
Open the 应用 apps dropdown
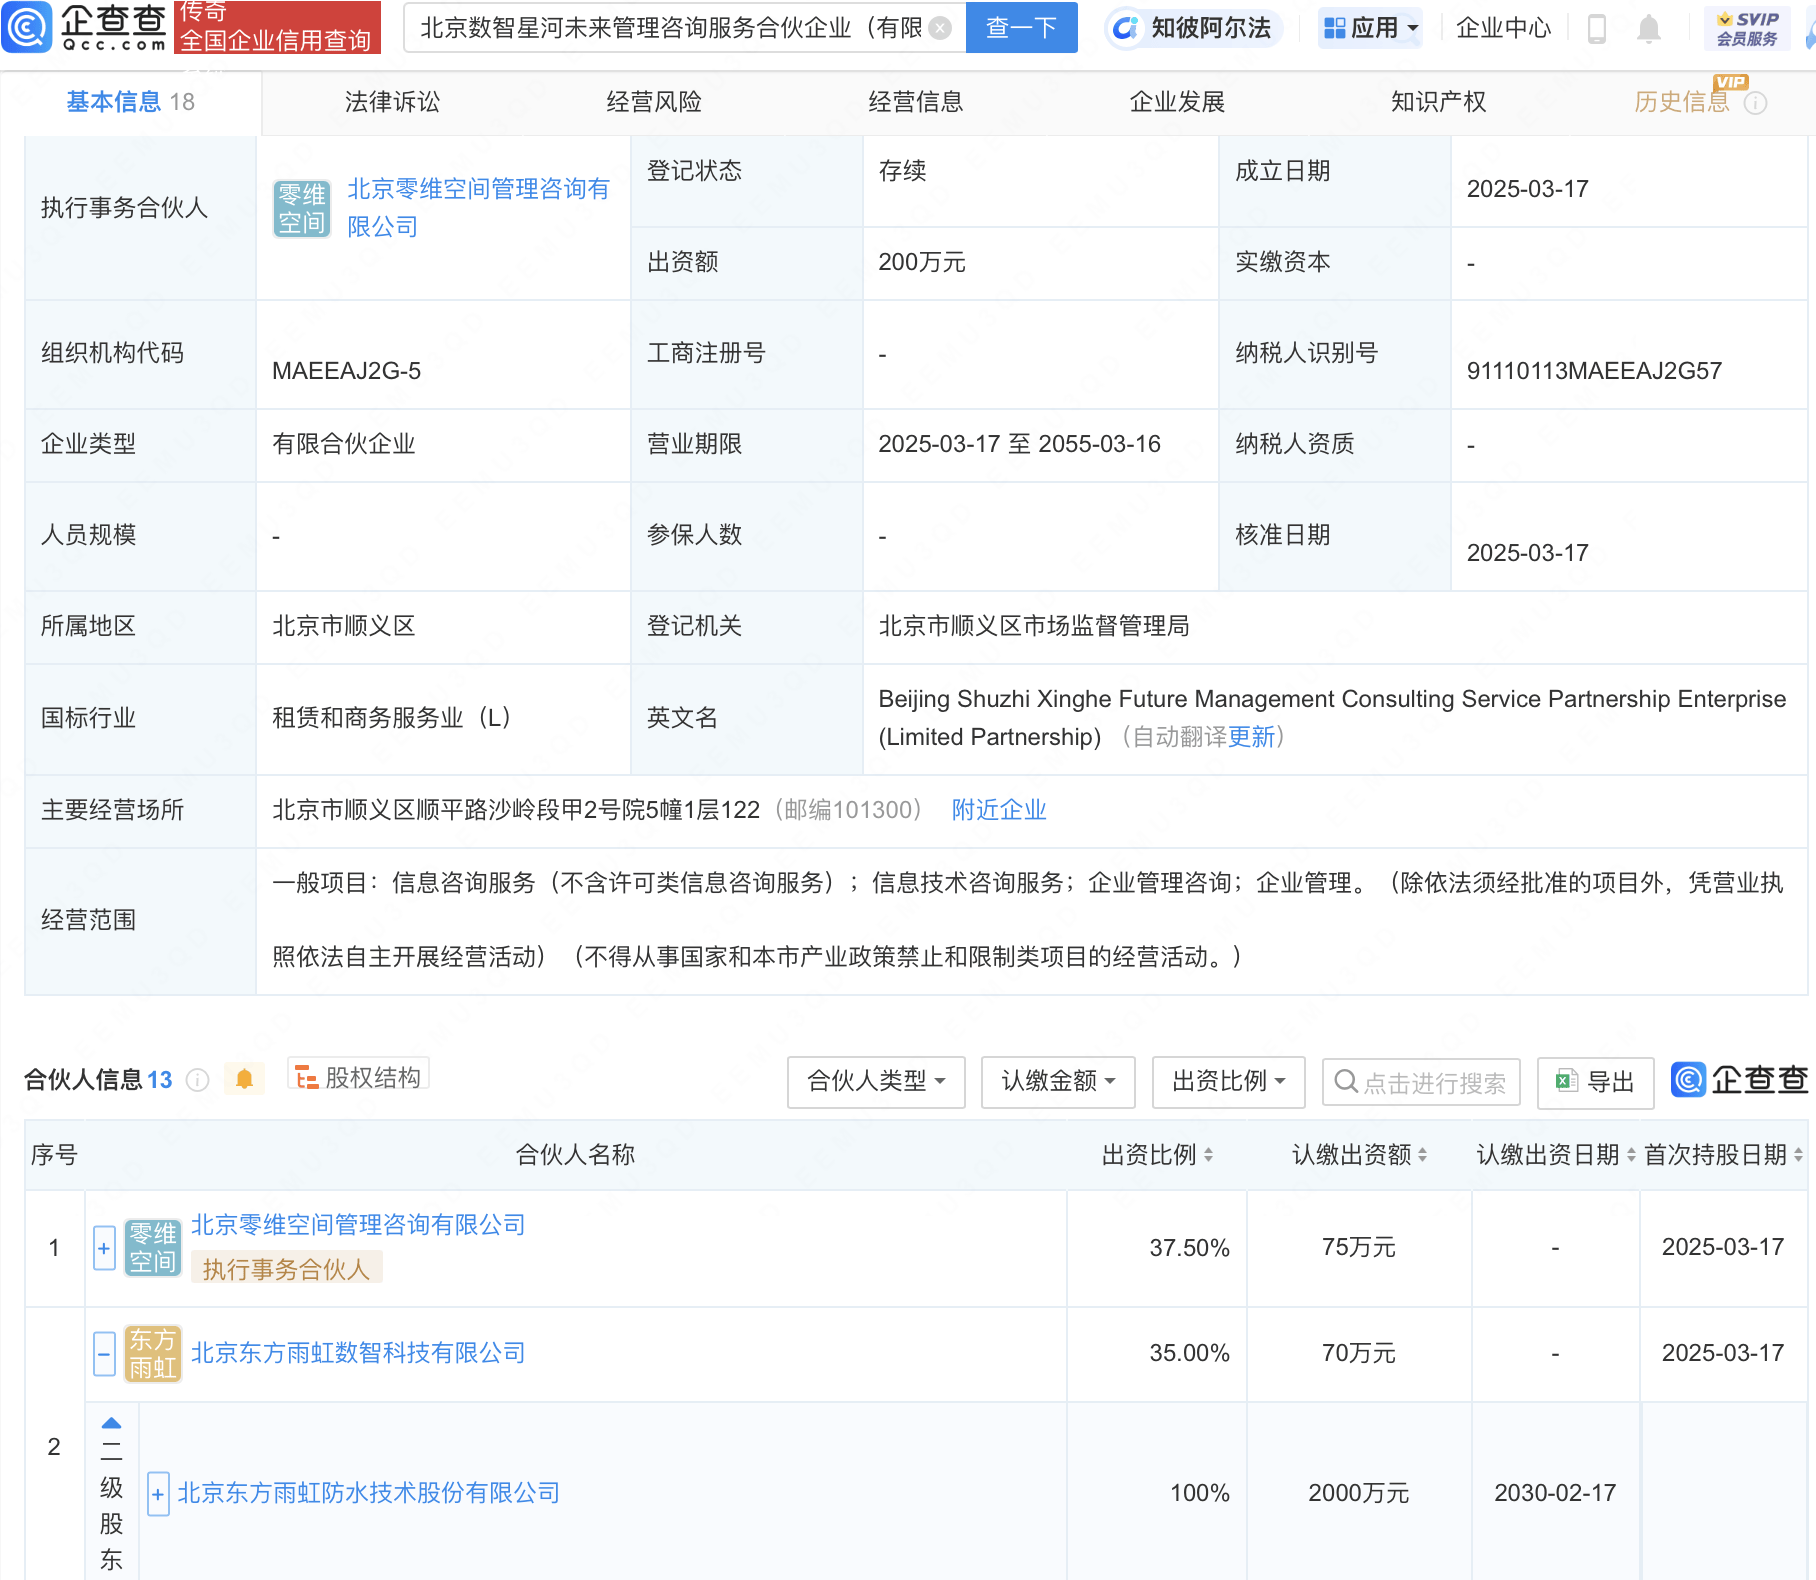pos(1370,28)
